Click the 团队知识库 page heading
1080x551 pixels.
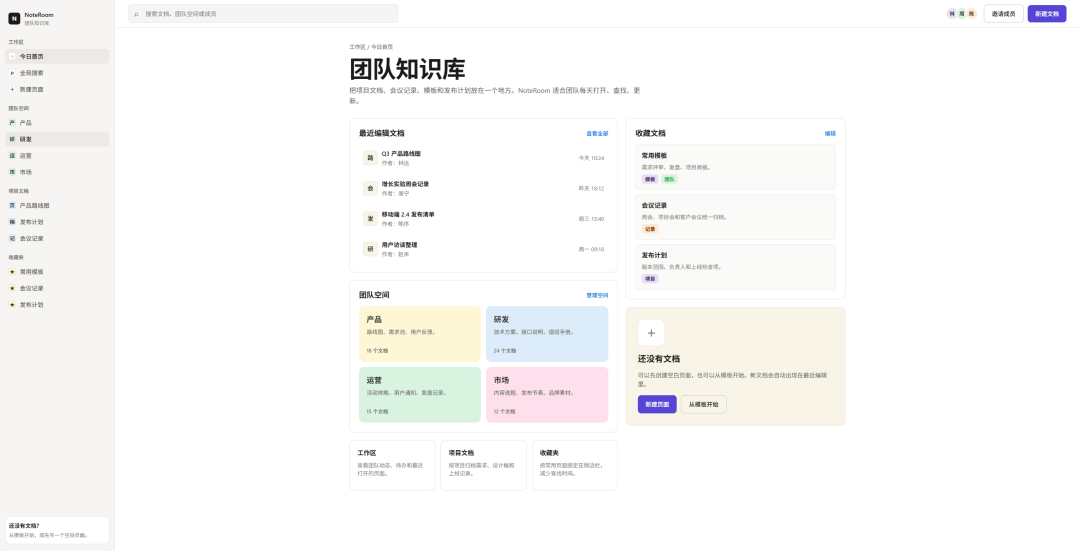pyautogui.click(x=407, y=69)
